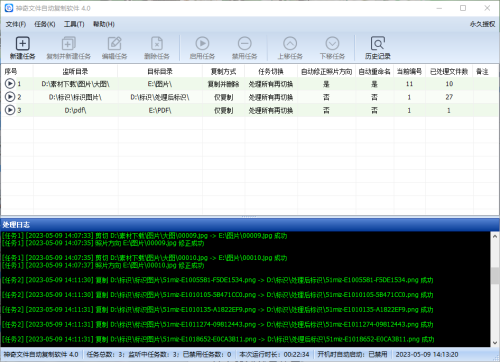
Task: Click the 监听目录 column header
Action: point(75,71)
